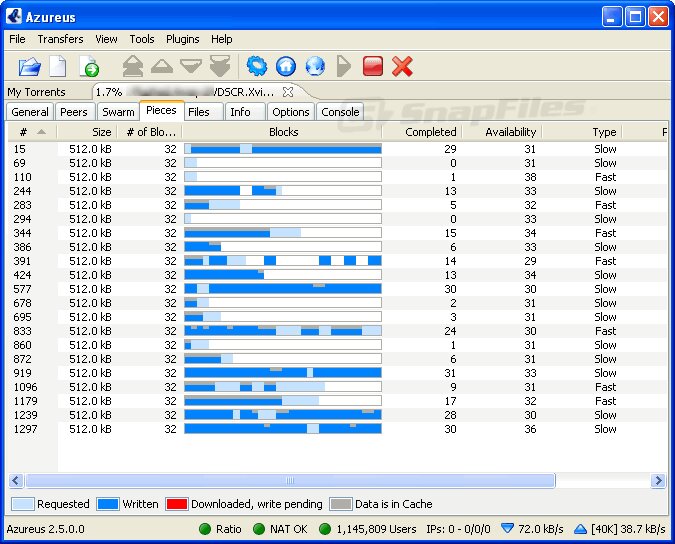Open the Tools menu
The image size is (675, 544).
tap(142, 39)
